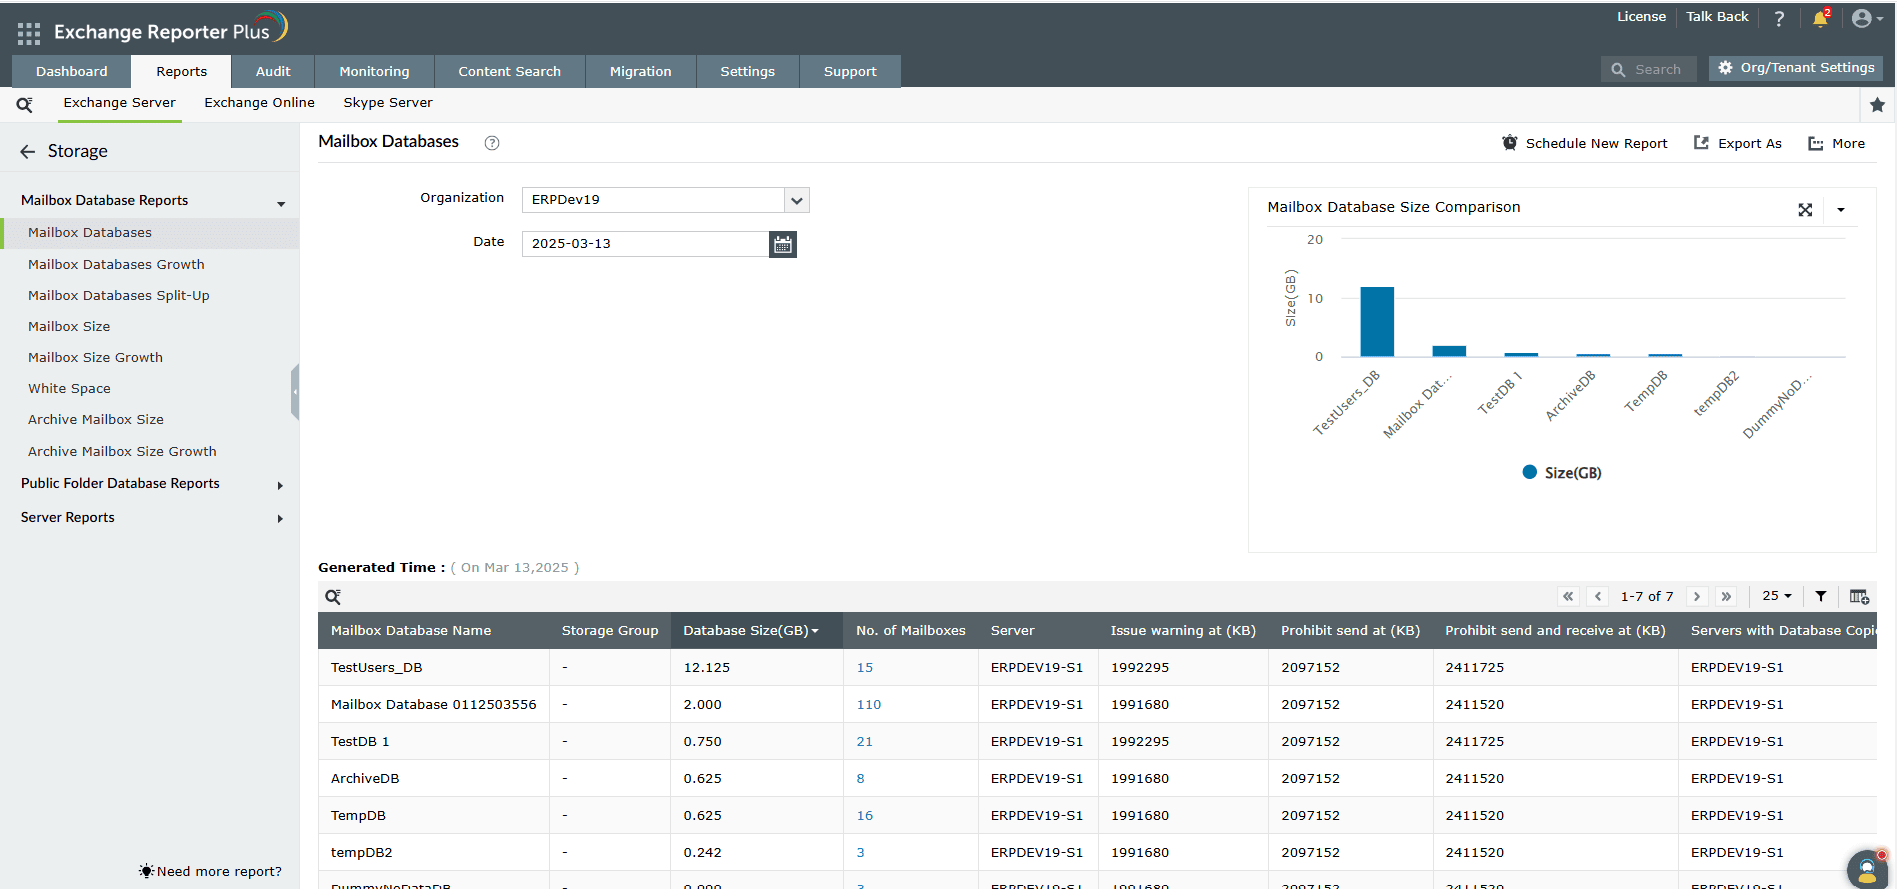
Task: Toggle the Size(GB) chart legend
Action: [x=1562, y=473]
